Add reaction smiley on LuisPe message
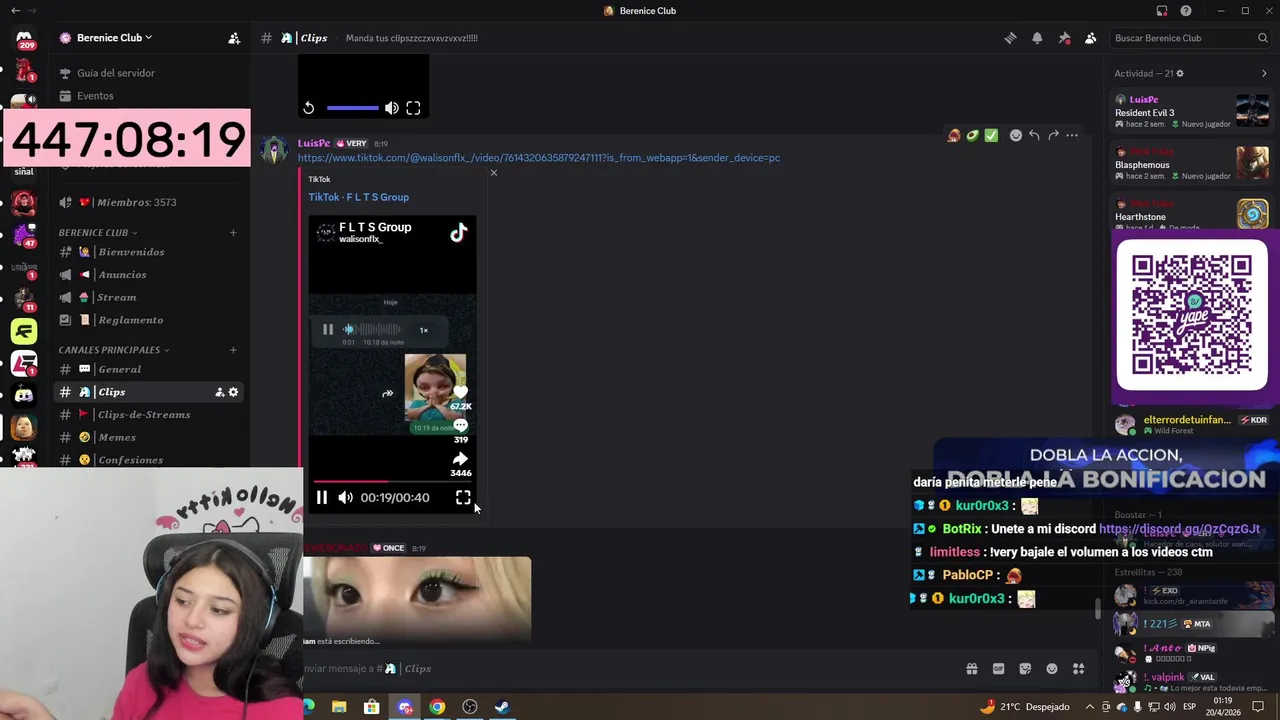Image resolution: width=1280 pixels, height=720 pixels. [1015, 135]
